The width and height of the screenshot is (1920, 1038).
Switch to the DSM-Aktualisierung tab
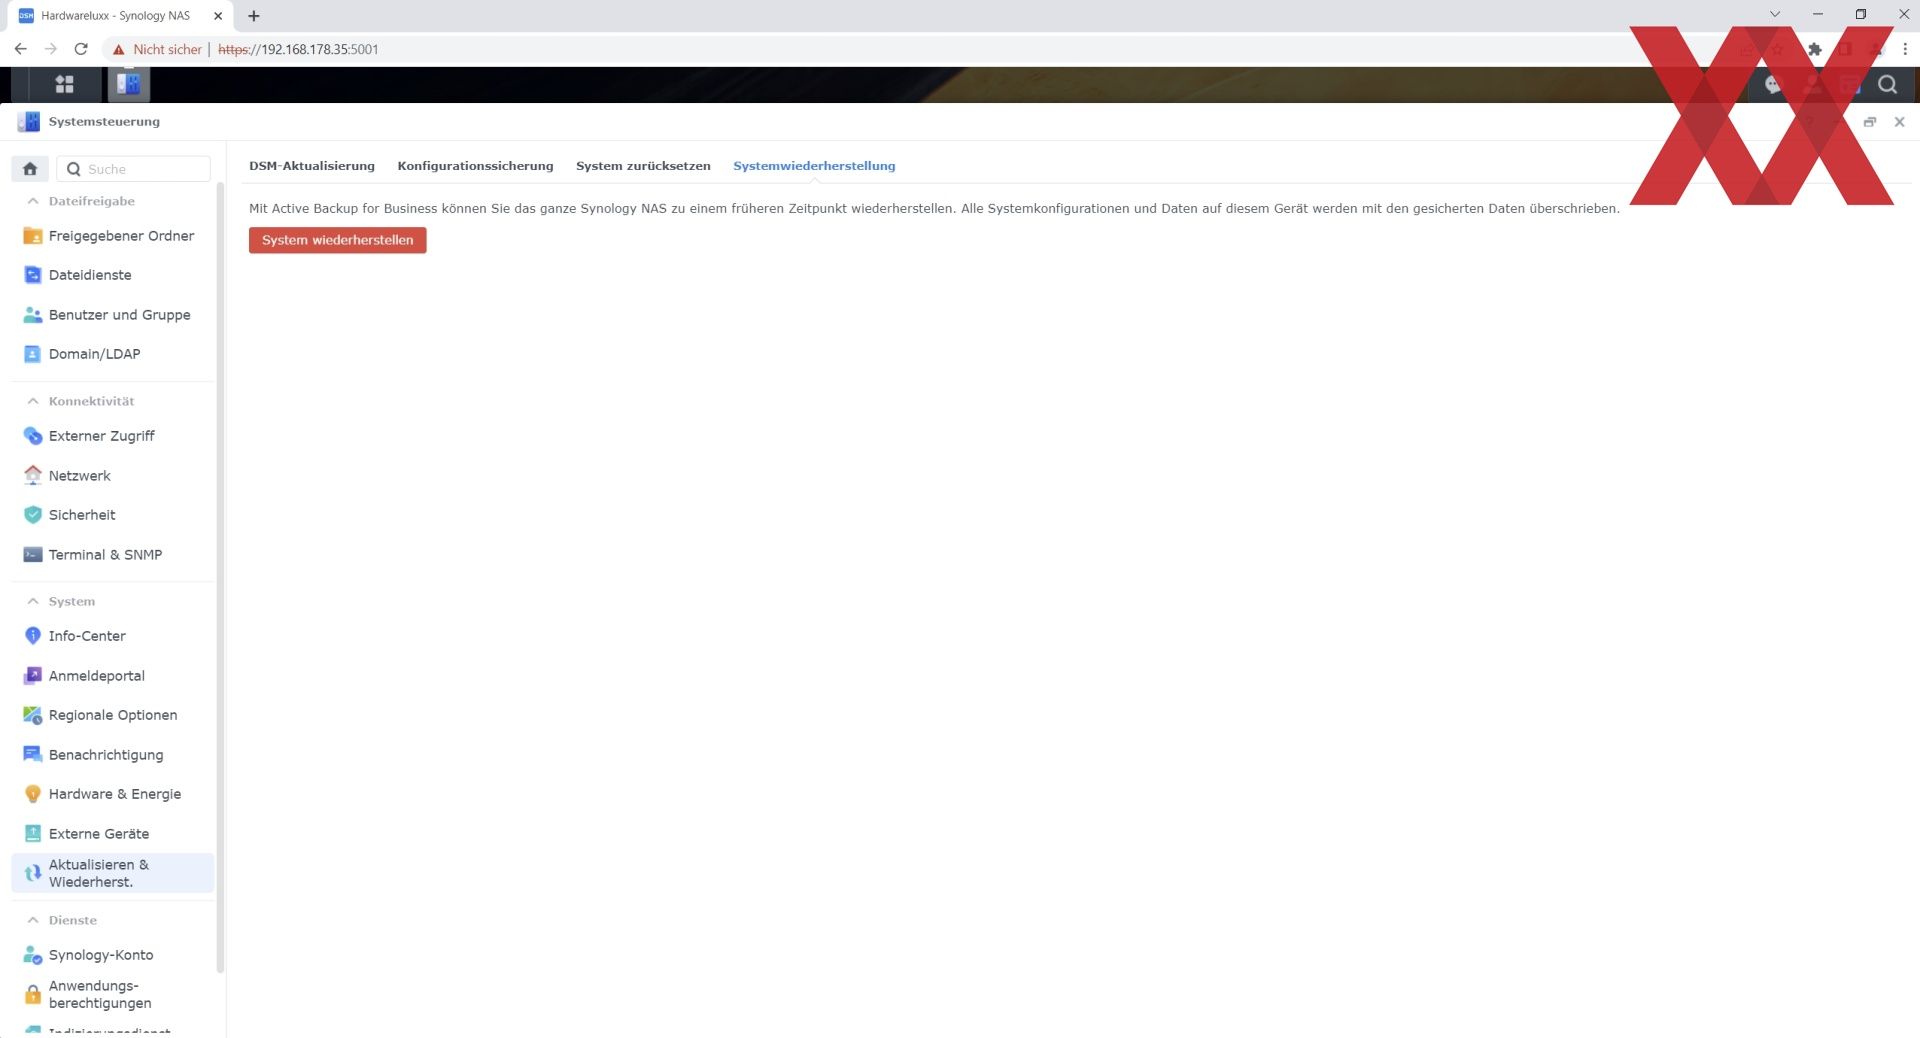(x=312, y=166)
